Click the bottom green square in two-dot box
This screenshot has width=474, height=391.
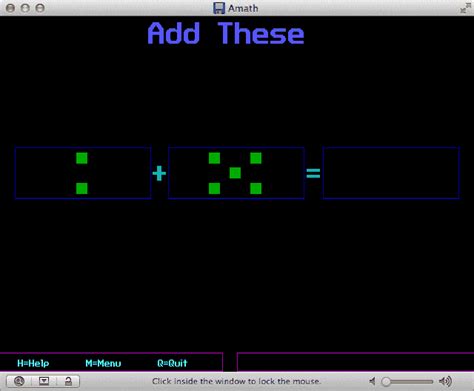[x=82, y=188]
